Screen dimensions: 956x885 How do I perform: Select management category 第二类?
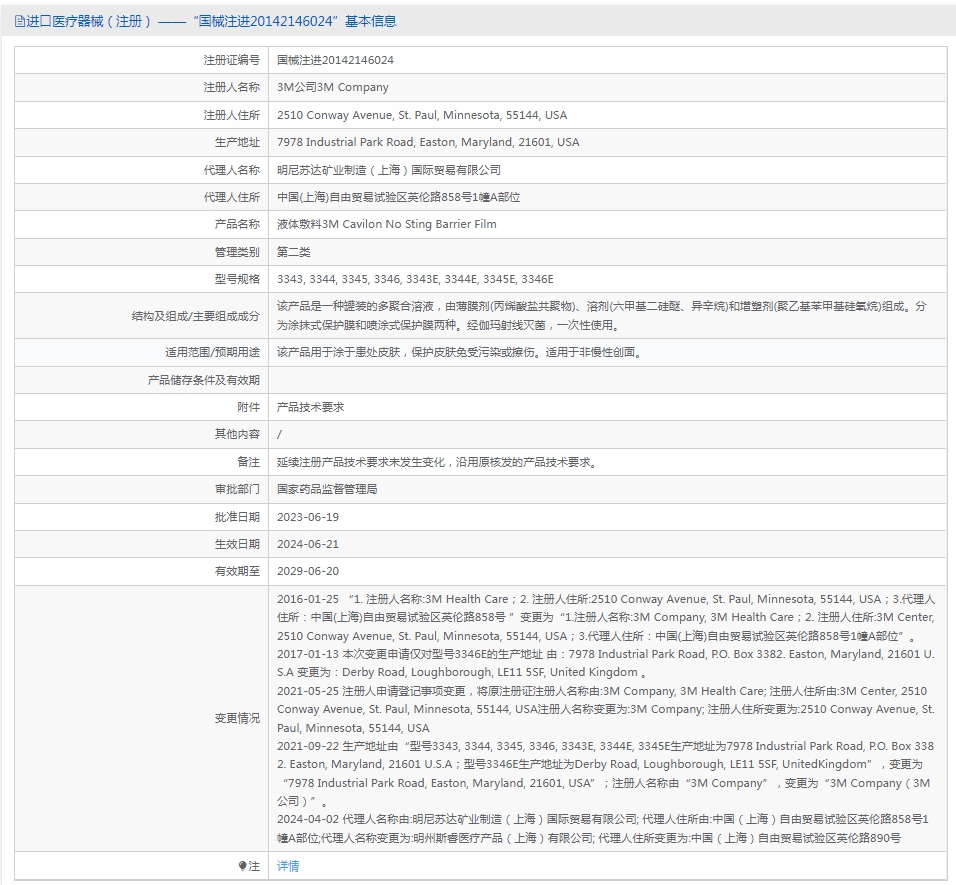[x=294, y=252]
